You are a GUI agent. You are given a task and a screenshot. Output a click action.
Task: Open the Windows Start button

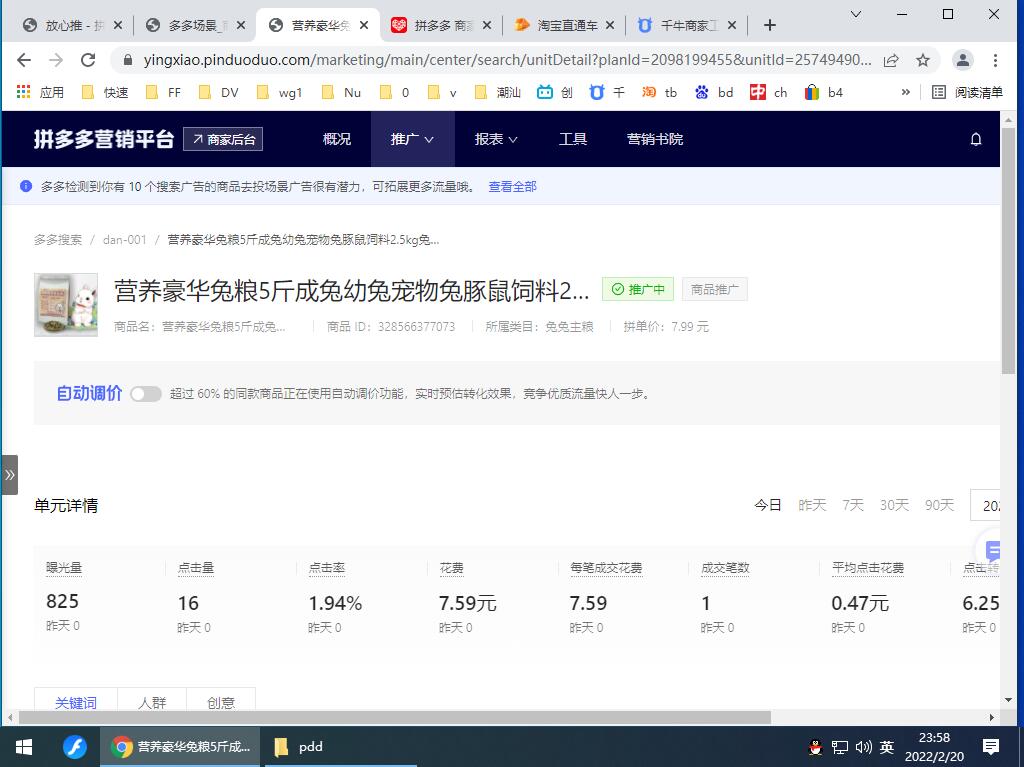click(x=24, y=747)
